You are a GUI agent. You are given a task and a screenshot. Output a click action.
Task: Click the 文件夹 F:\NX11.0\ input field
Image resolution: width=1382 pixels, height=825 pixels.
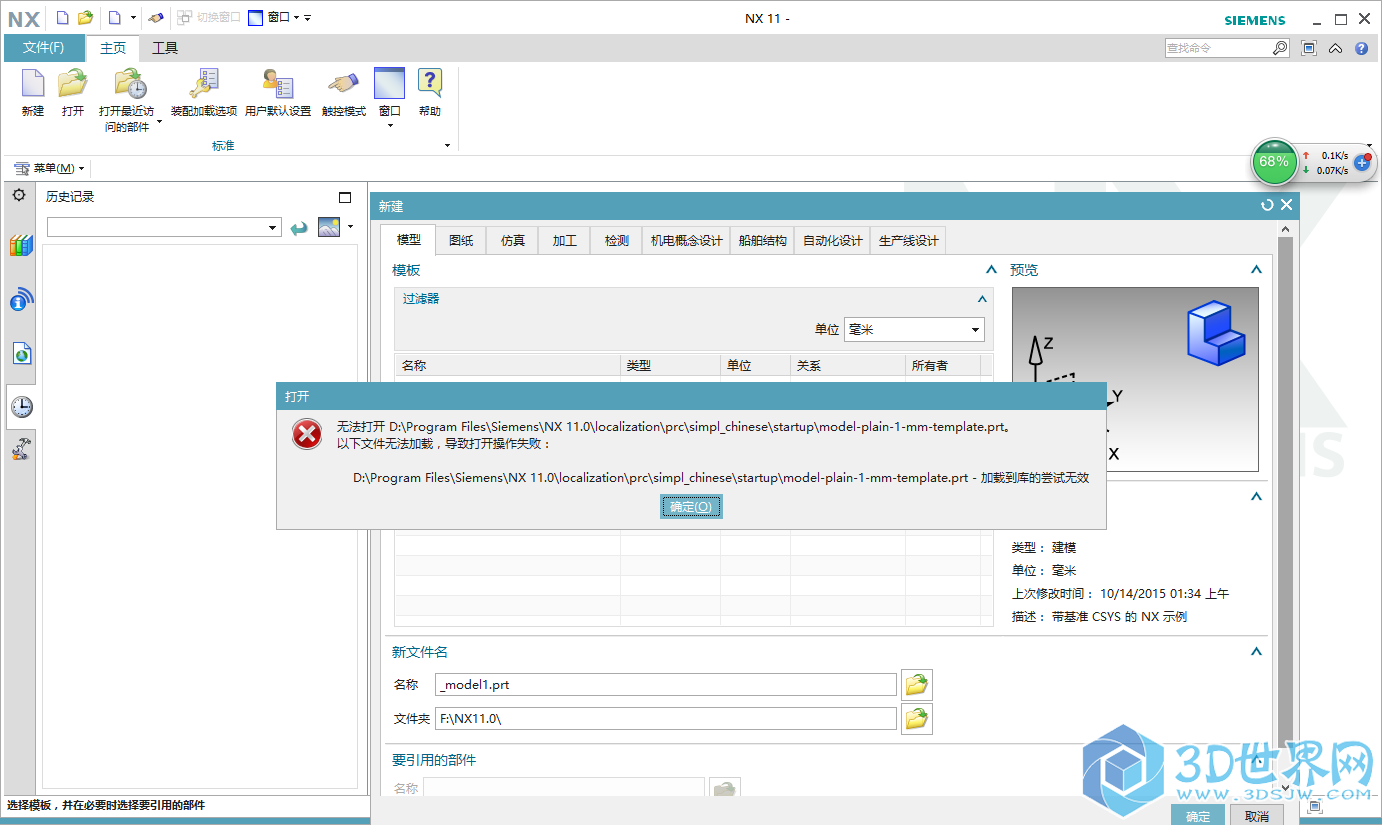[x=666, y=719]
